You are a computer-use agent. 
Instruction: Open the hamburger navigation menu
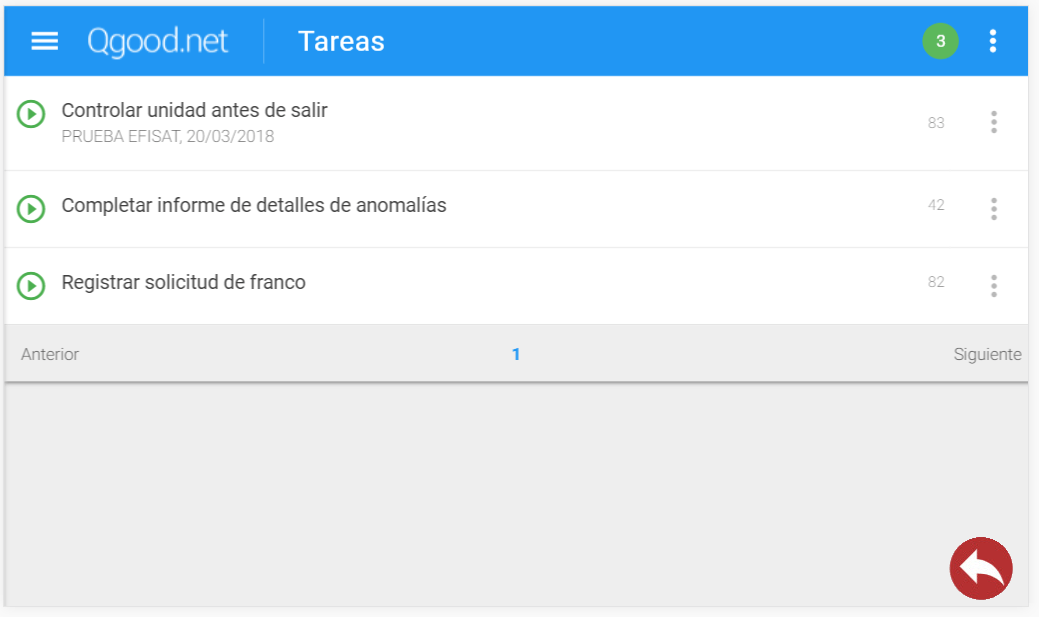(x=45, y=41)
